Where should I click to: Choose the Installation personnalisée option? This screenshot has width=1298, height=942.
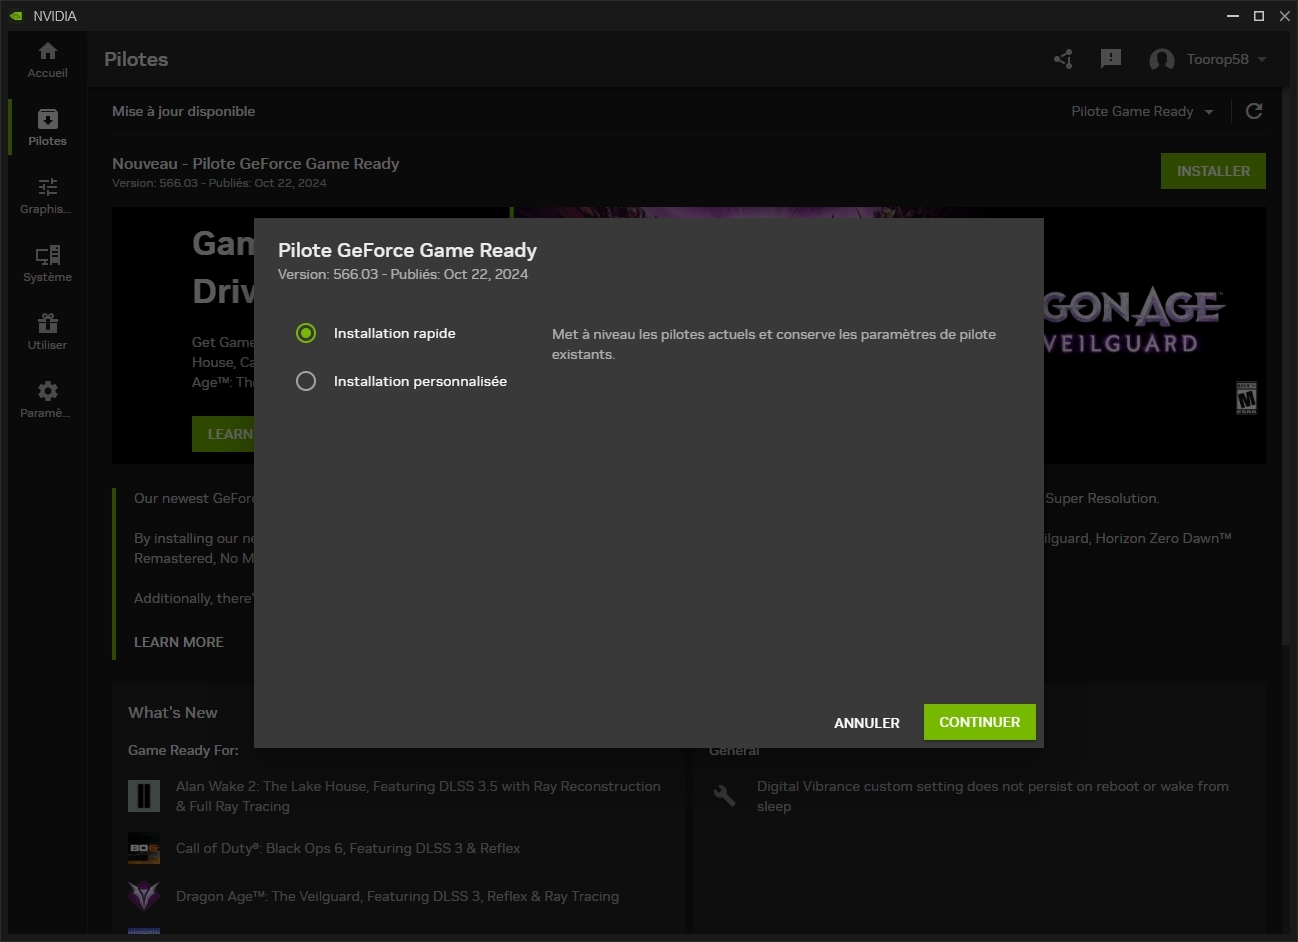[x=306, y=381]
